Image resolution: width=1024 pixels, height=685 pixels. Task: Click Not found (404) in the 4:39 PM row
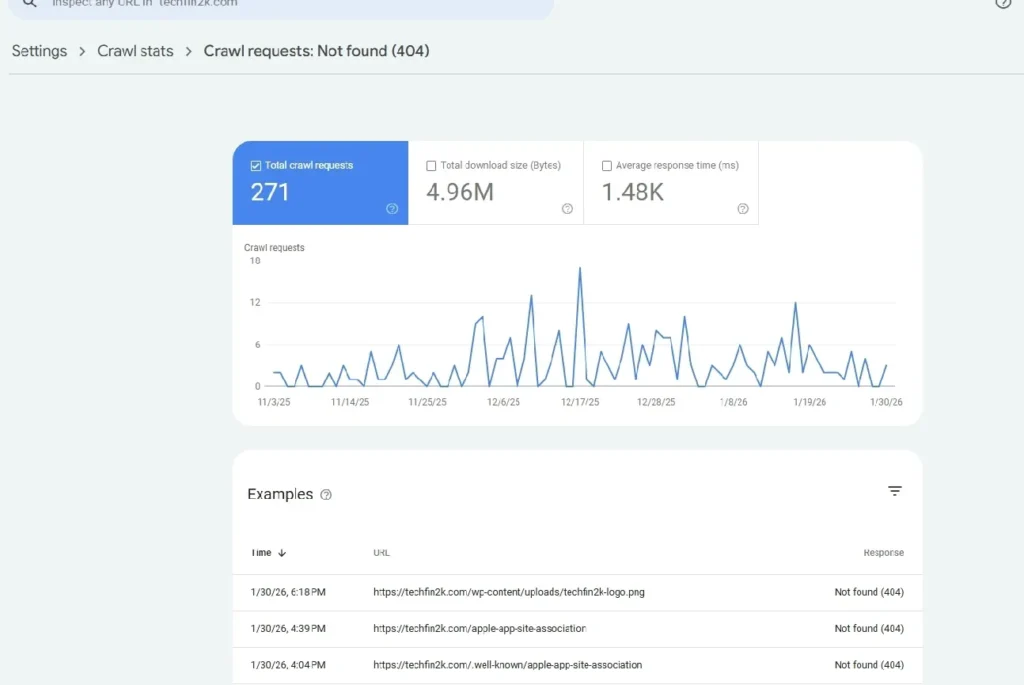[x=869, y=629]
